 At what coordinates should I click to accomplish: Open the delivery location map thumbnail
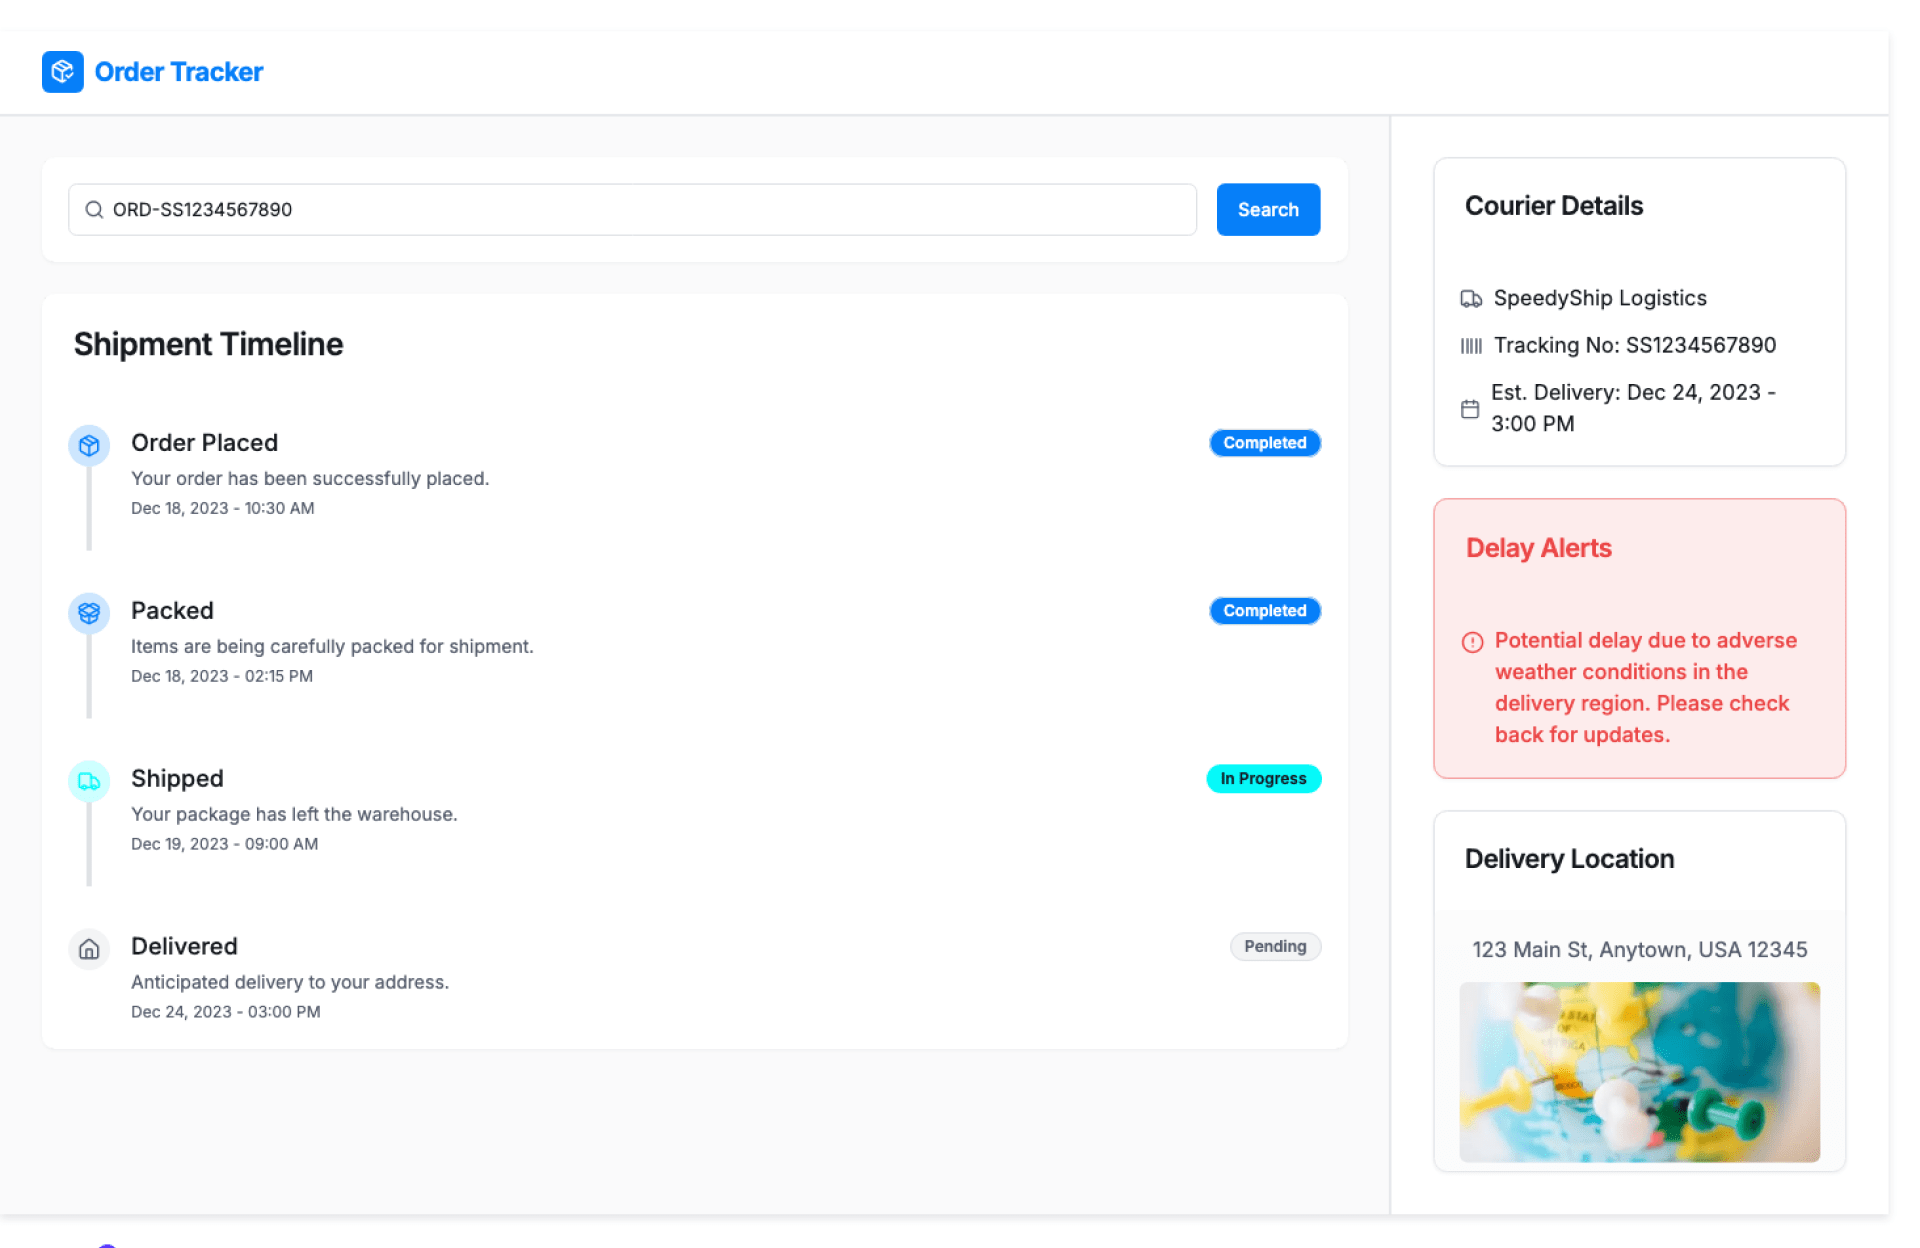pyautogui.click(x=1639, y=1072)
